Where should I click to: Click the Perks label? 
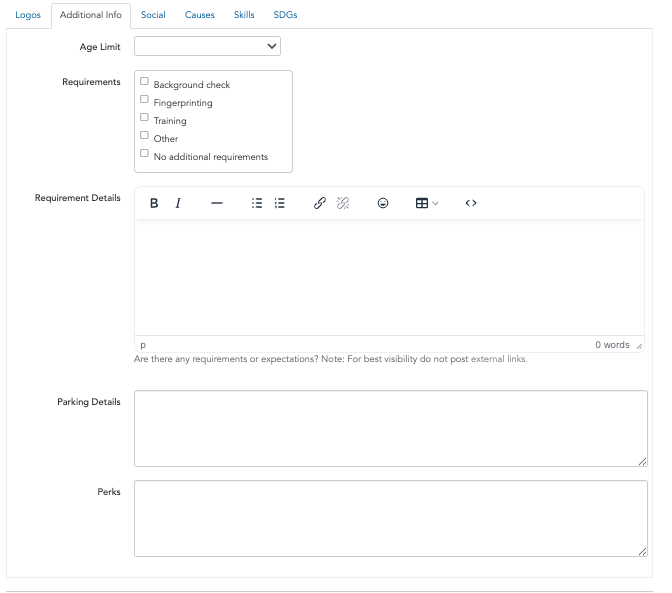pos(109,492)
